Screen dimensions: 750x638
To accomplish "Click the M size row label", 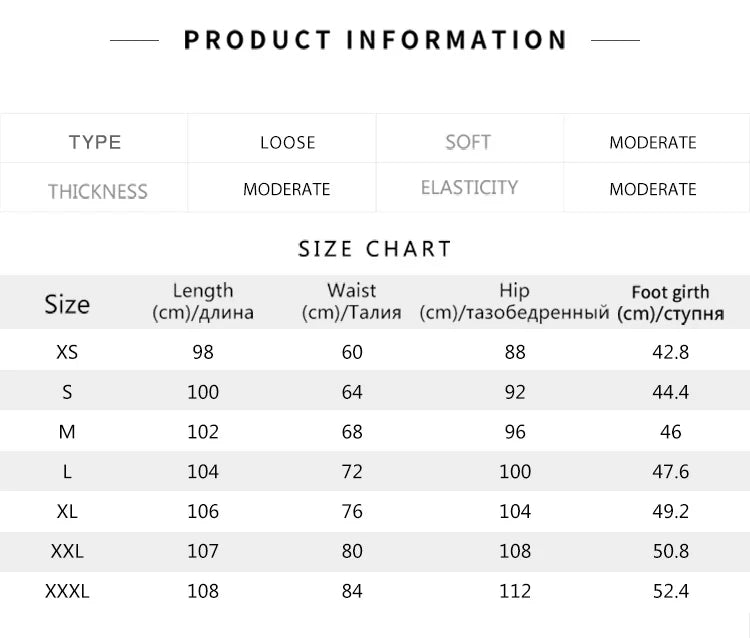I will 67,432.
